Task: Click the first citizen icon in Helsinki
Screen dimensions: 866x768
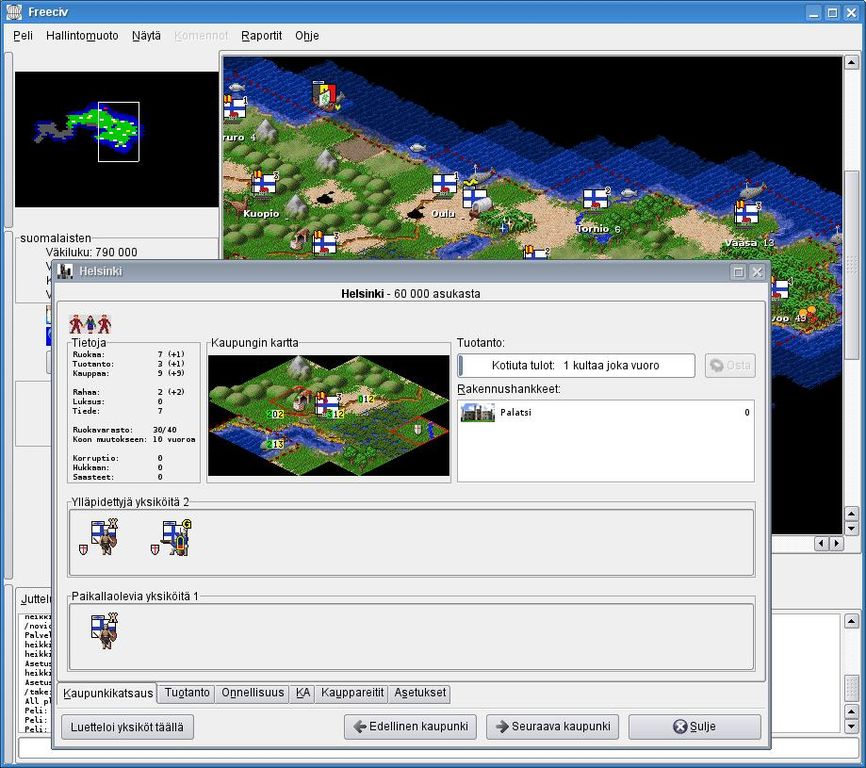Action: coord(76,324)
